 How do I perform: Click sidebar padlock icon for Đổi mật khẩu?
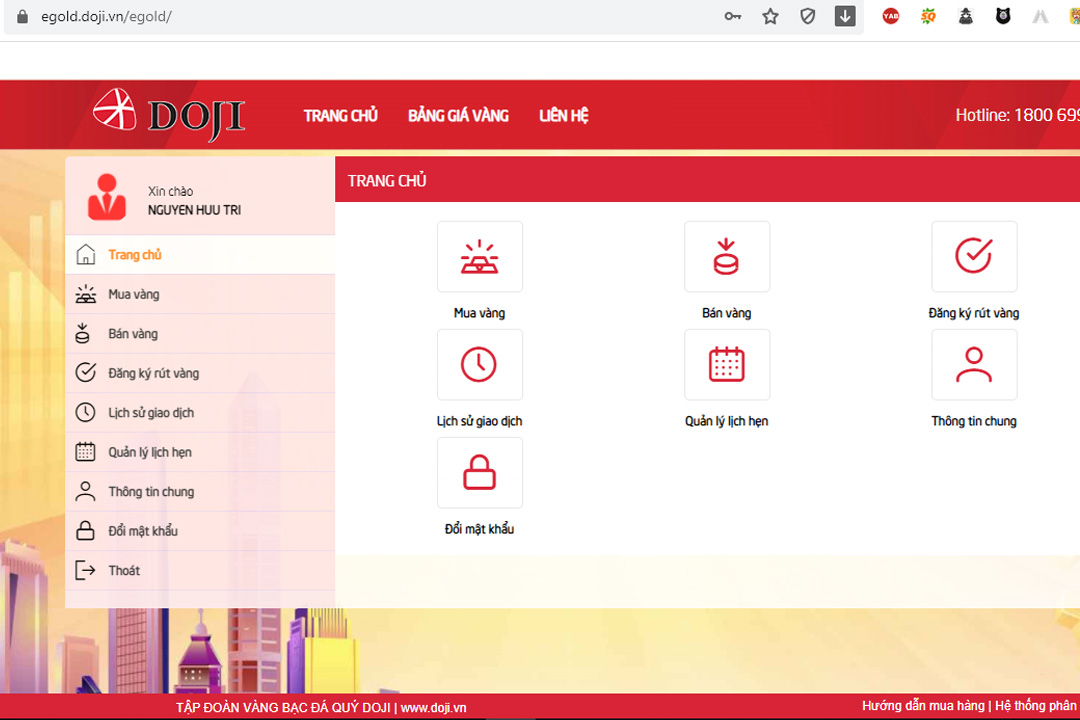point(85,531)
